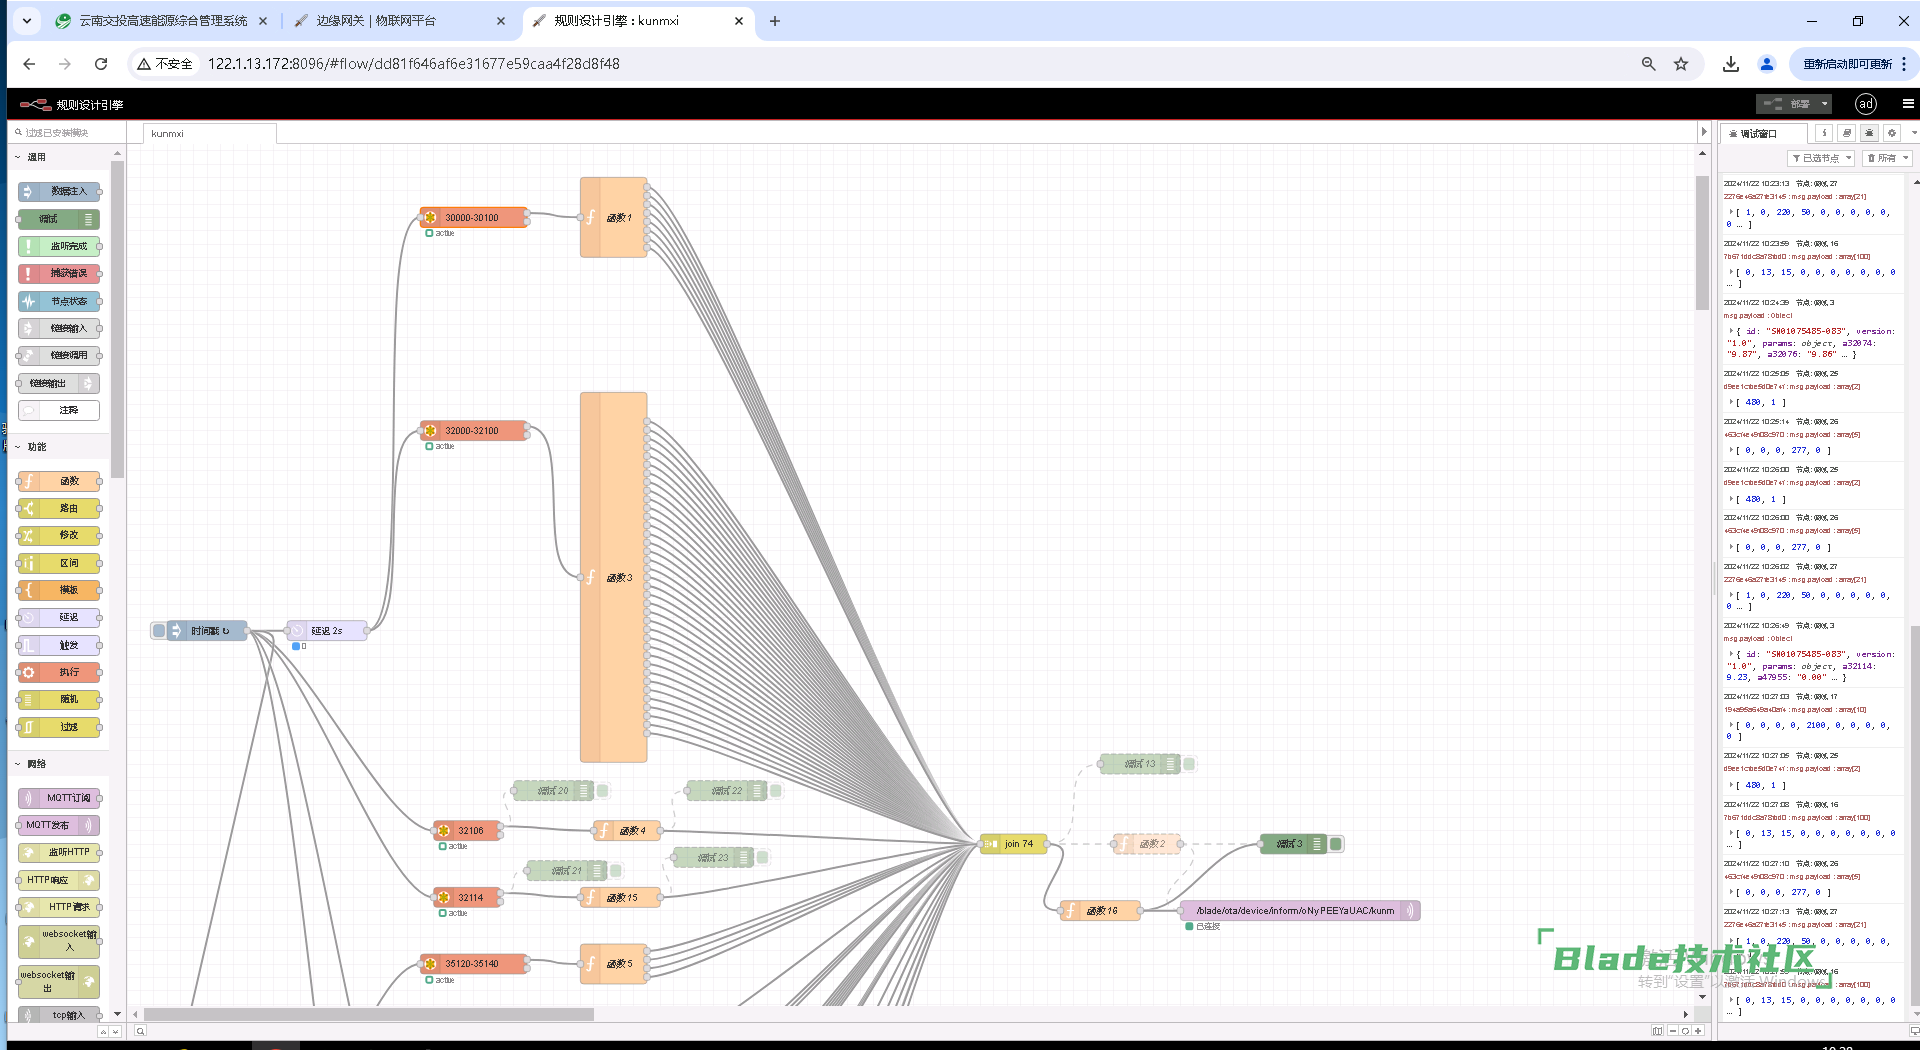Image resolution: width=1920 pixels, height=1050 pixels.
Task: Switch to the kunmxi flow tab
Action: click(x=210, y=134)
